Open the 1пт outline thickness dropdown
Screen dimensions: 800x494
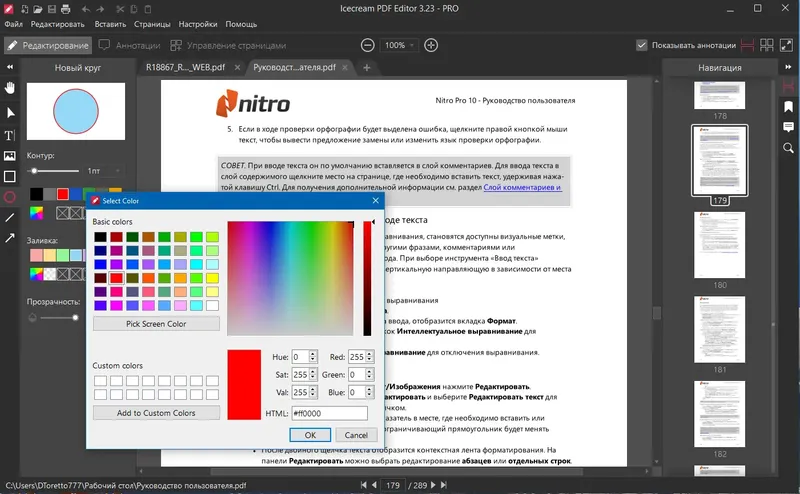pos(104,171)
